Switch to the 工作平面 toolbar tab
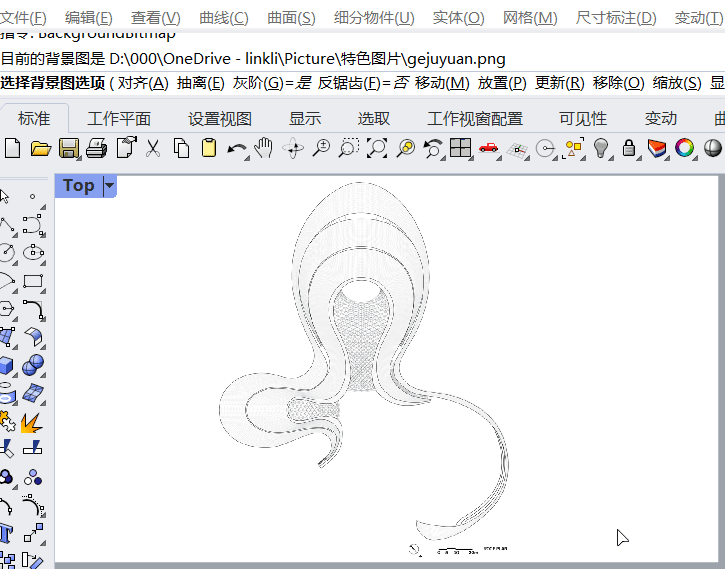The width and height of the screenshot is (725, 569). tap(119, 118)
